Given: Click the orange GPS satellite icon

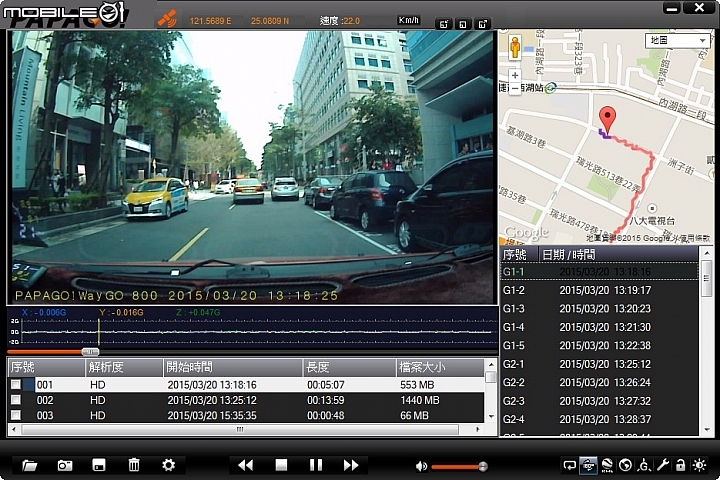Looking at the screenshot, I should pos(167,18).
